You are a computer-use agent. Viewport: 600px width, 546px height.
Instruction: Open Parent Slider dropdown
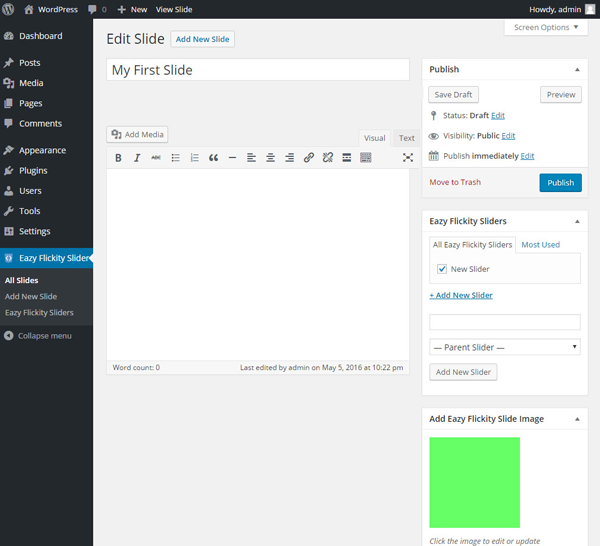pyautogui.click(x=505, y=347)
